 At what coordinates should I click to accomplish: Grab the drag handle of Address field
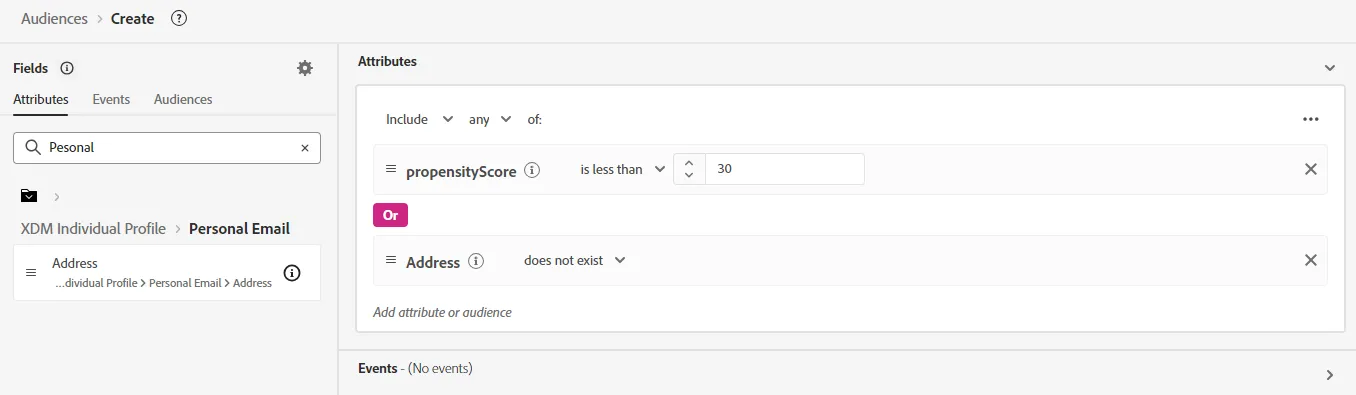pos(31,272)
